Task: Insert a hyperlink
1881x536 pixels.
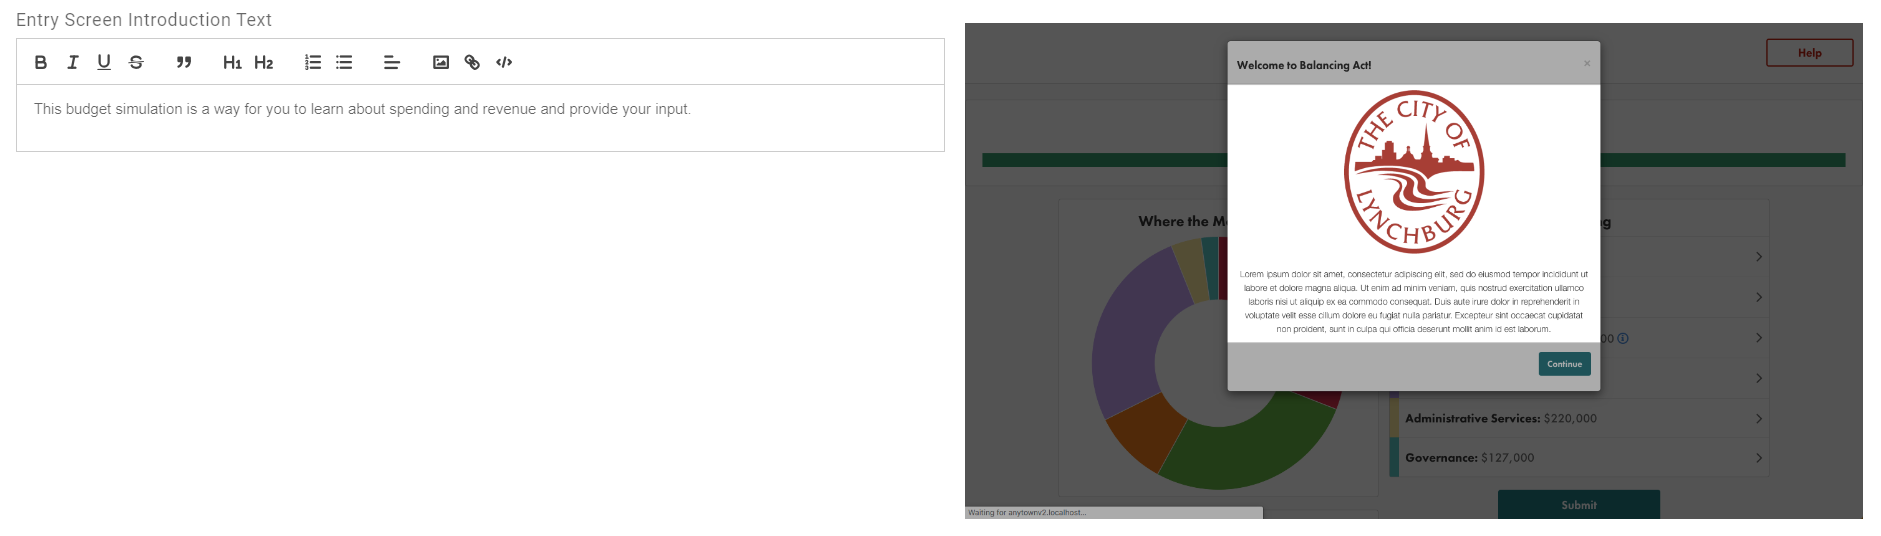Action: tap(472, 62)
